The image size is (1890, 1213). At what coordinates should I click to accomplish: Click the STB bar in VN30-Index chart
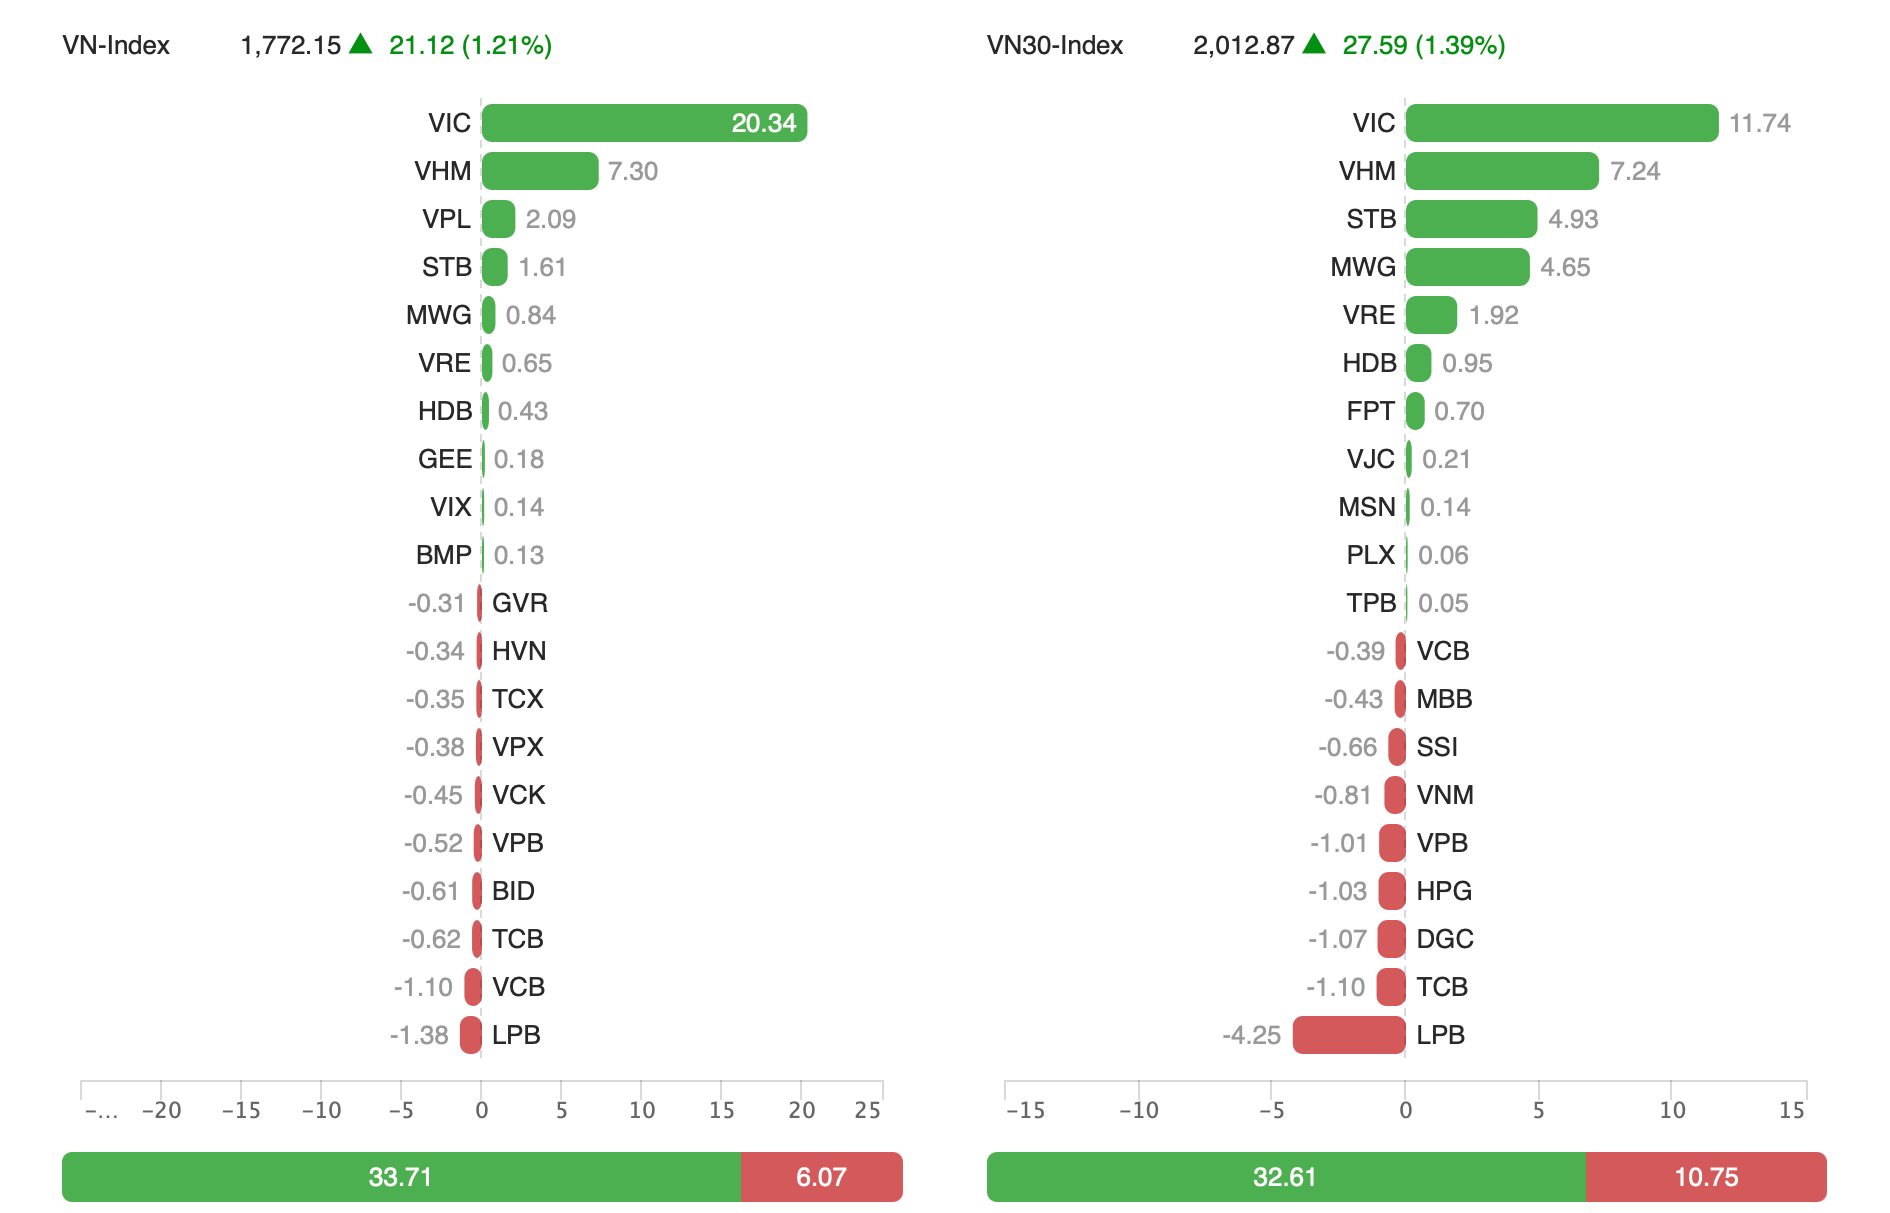(1471, 219)
